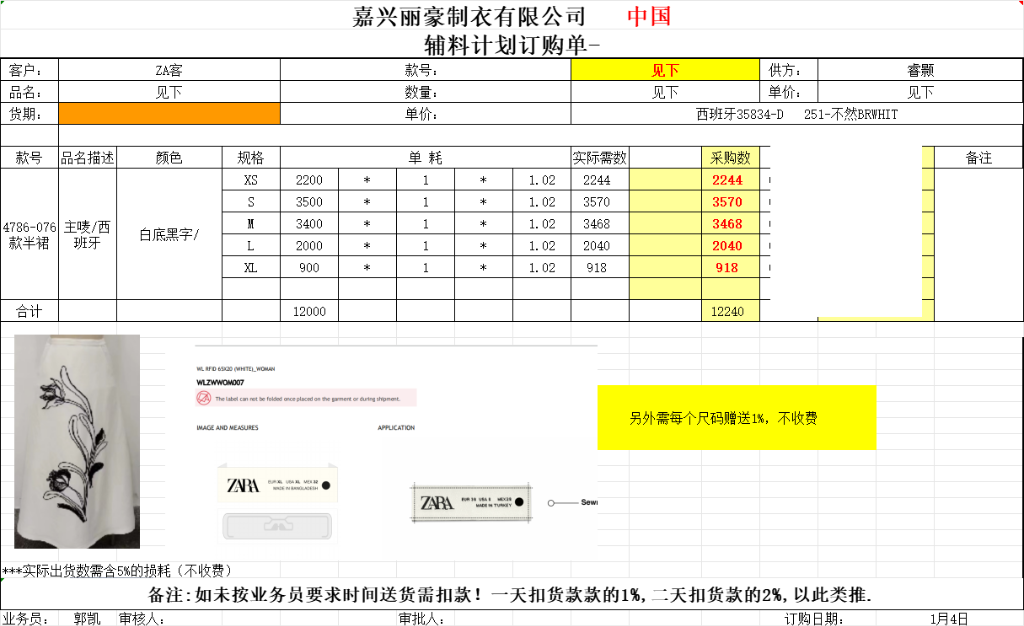Click the XS size row cell
The height and width of the screenshot is (626, 1024).
(250, 180)
